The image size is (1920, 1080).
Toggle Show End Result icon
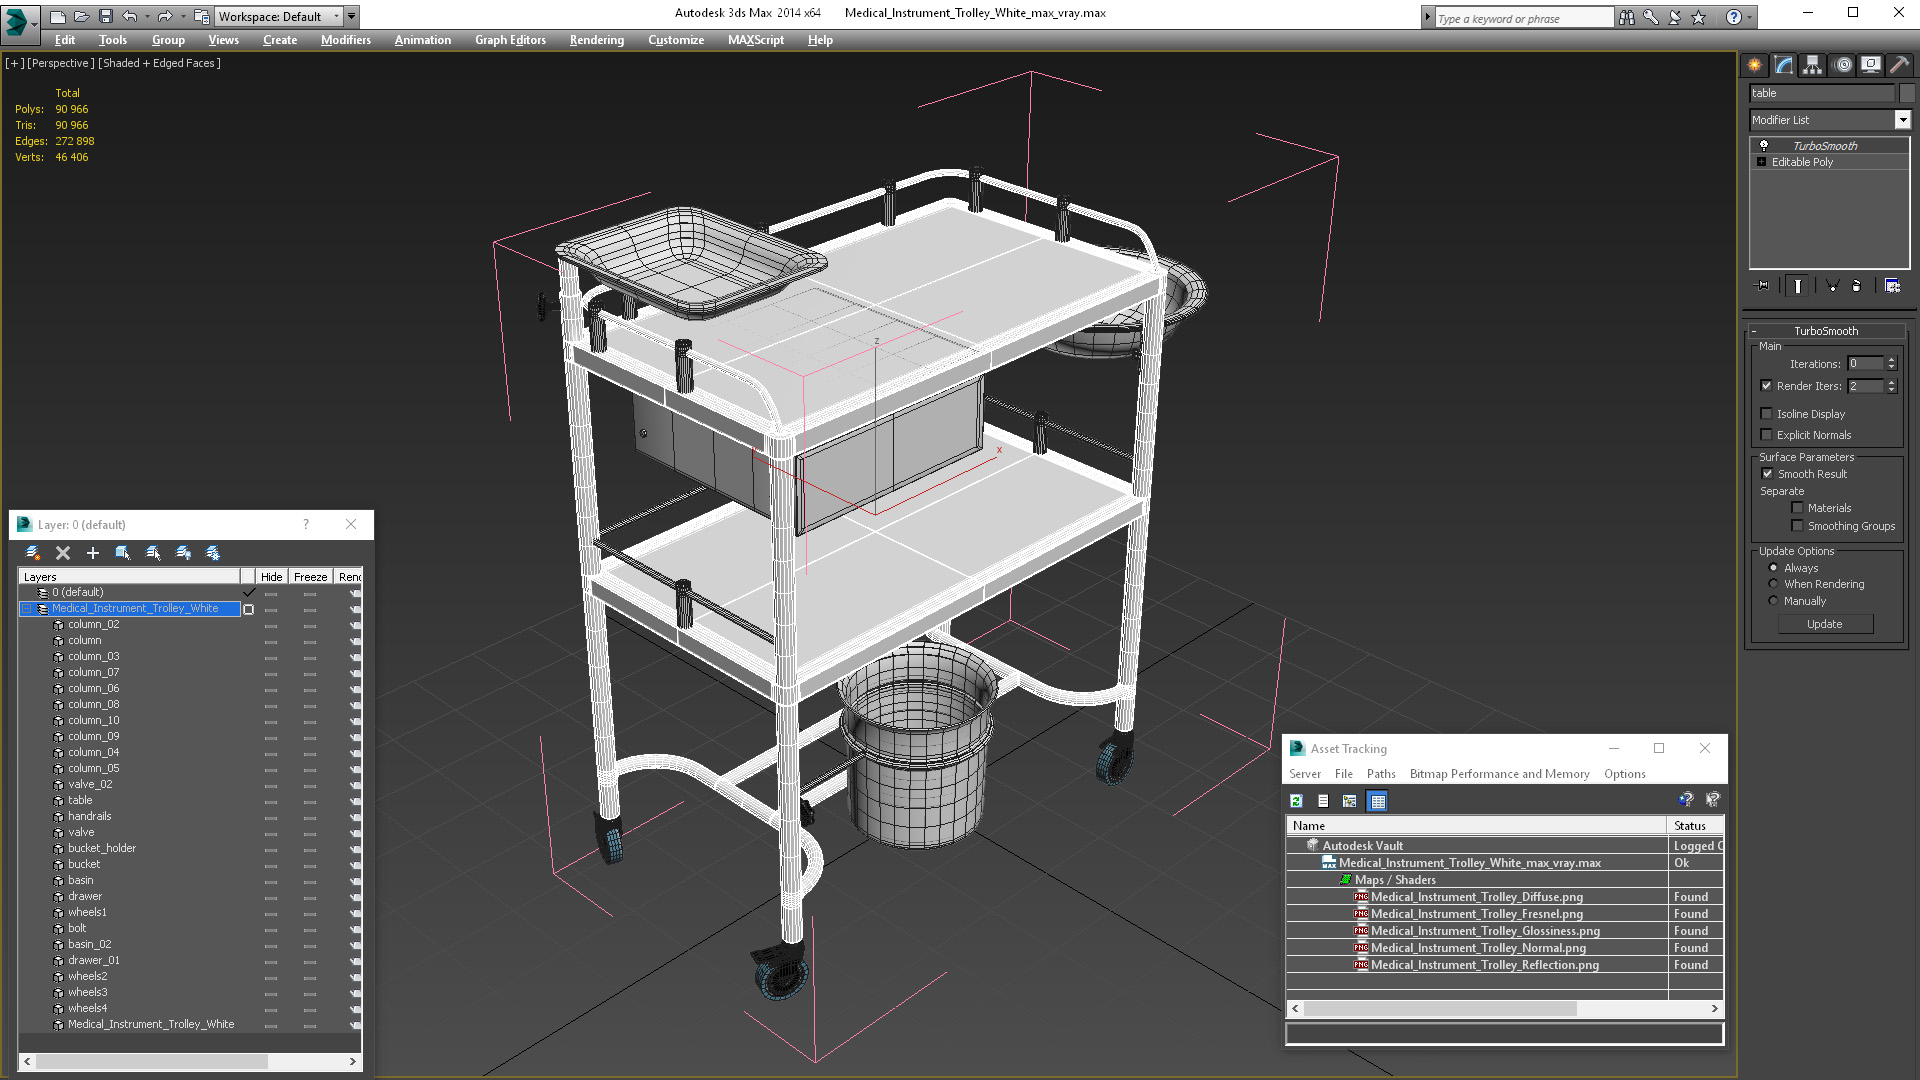[x=1798, y=286]
